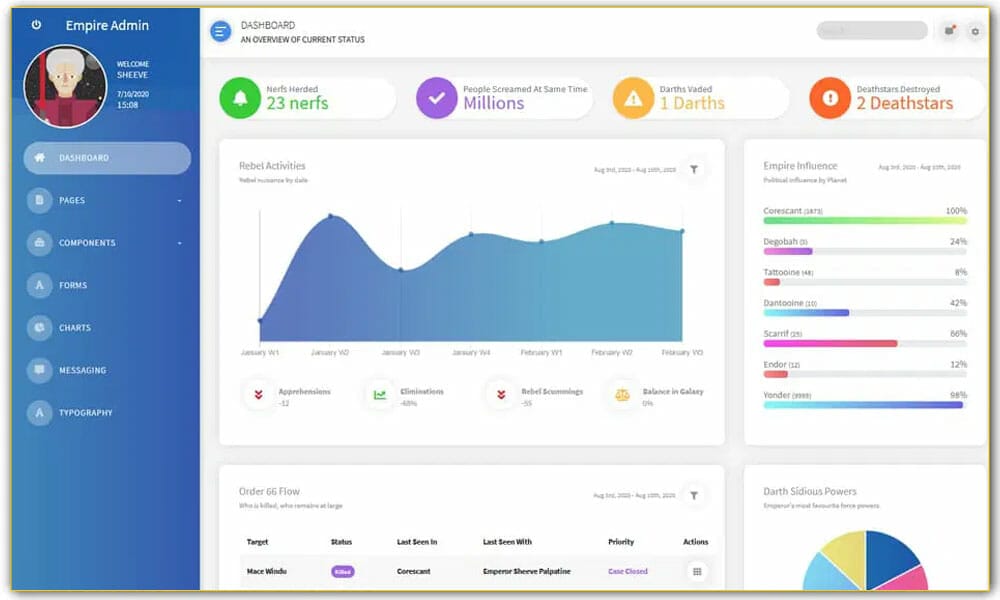
Task: Click the purple Killed status badge
Action: (x=342, y=571)
